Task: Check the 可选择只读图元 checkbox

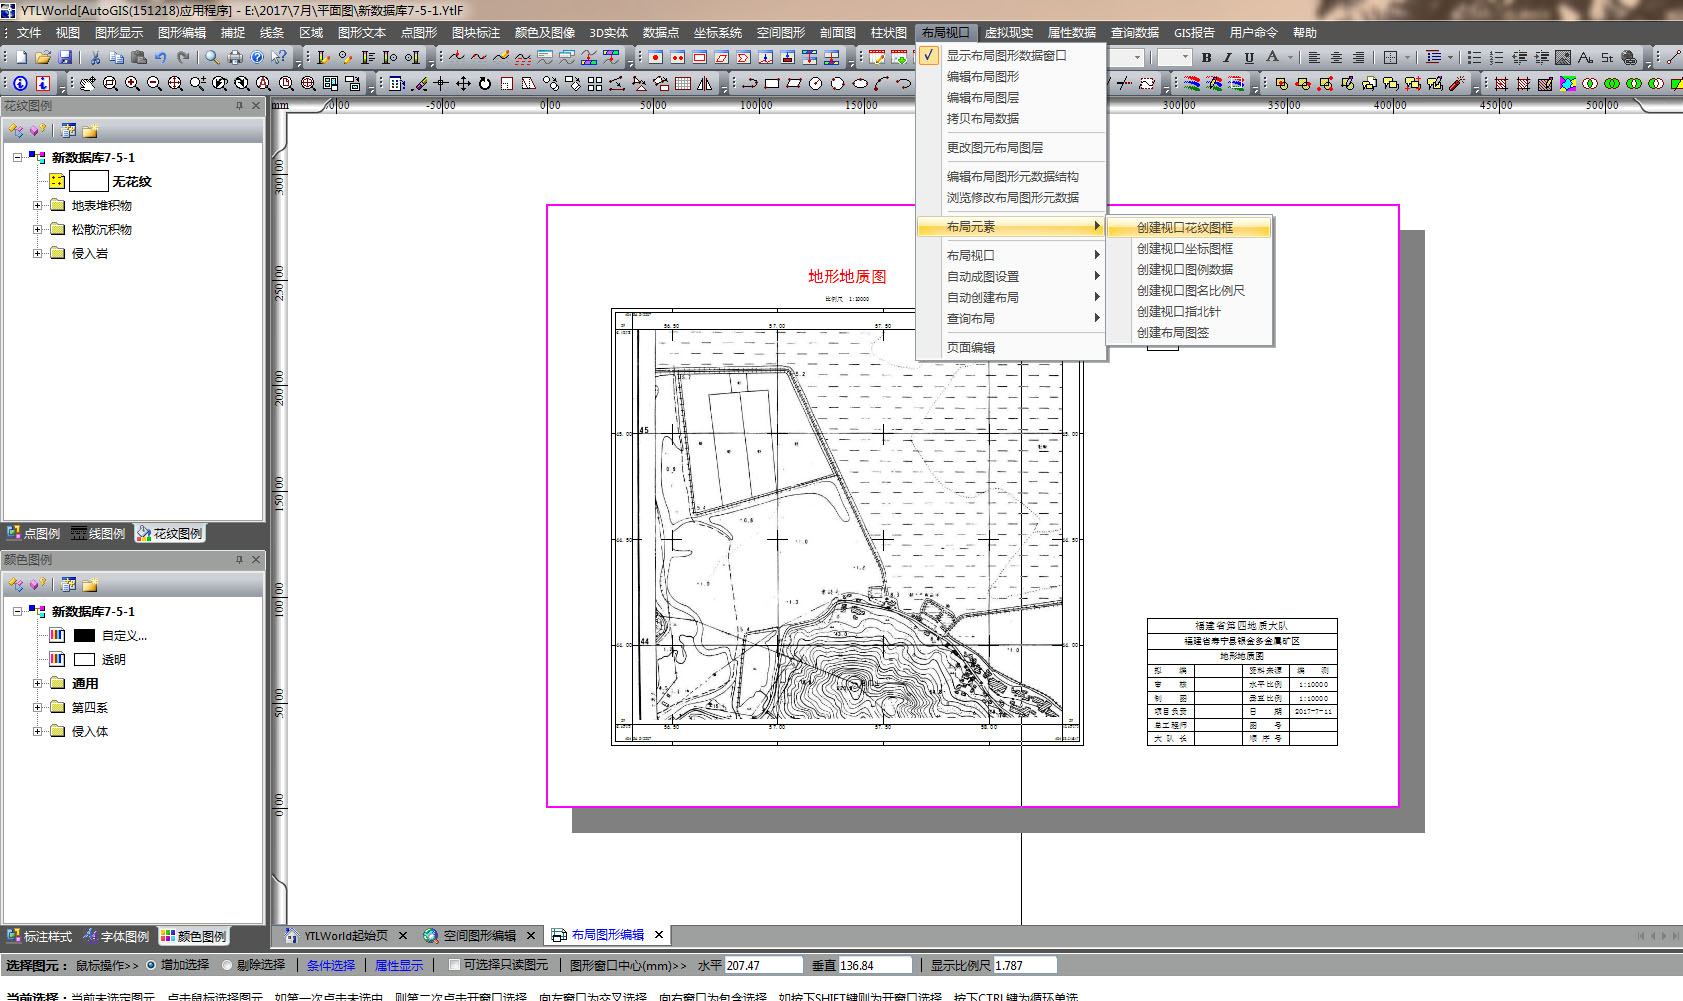Action: (x=454, y=965)
